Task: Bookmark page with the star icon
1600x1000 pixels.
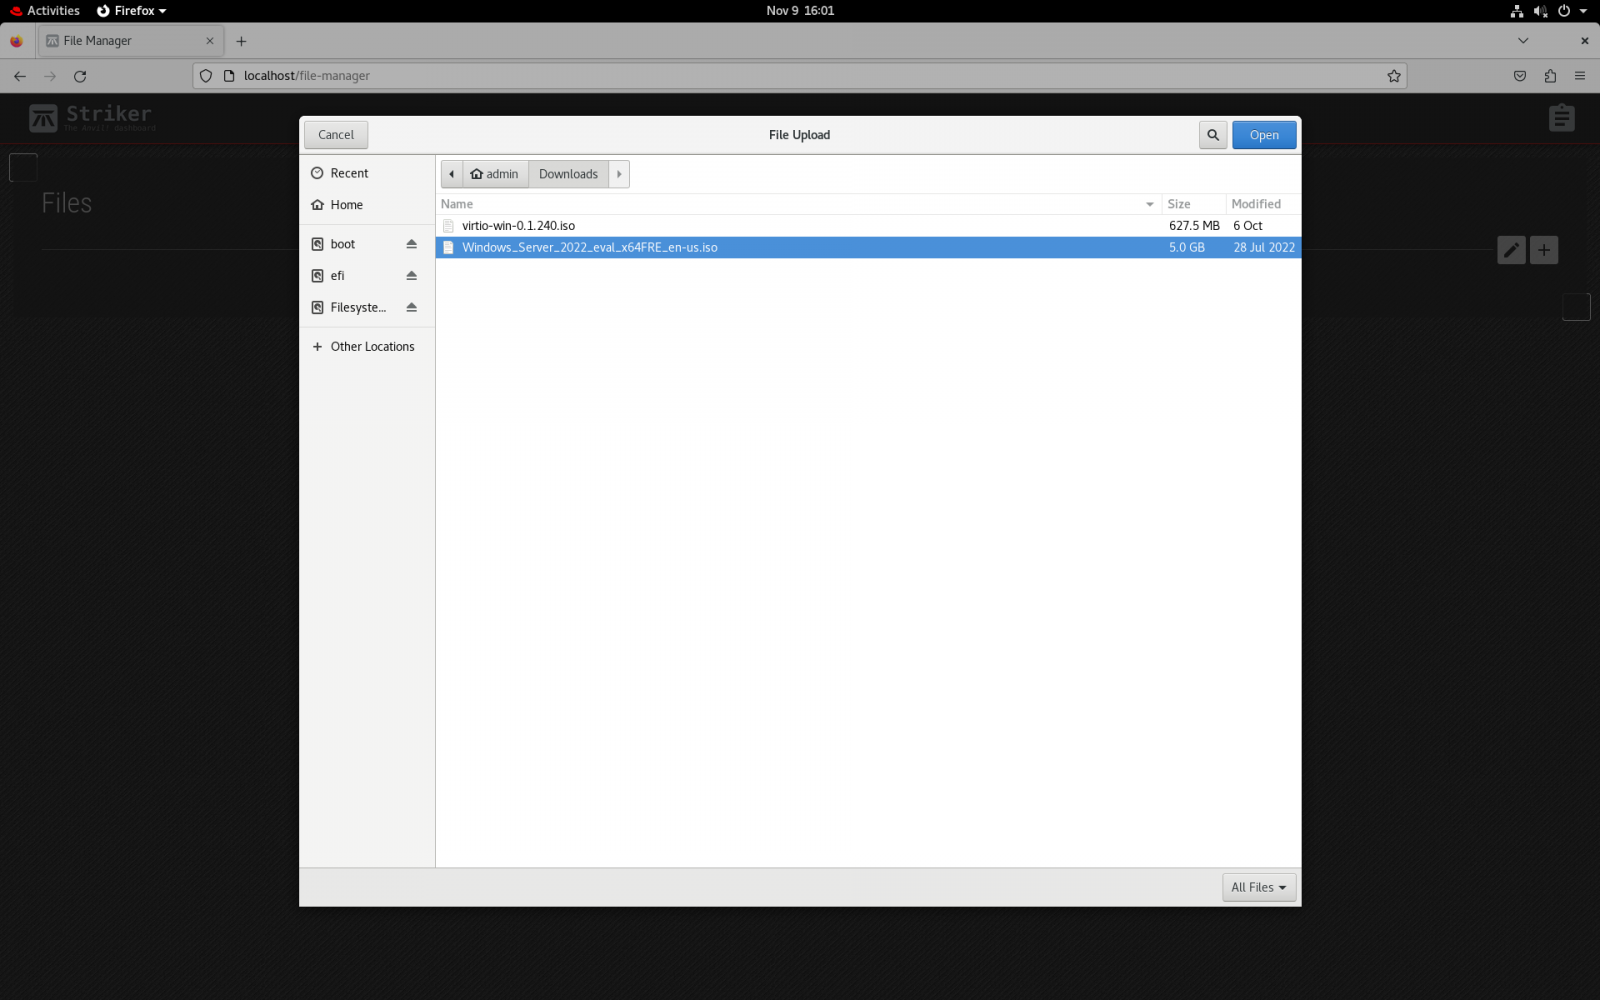Action: coord(1393,76)
